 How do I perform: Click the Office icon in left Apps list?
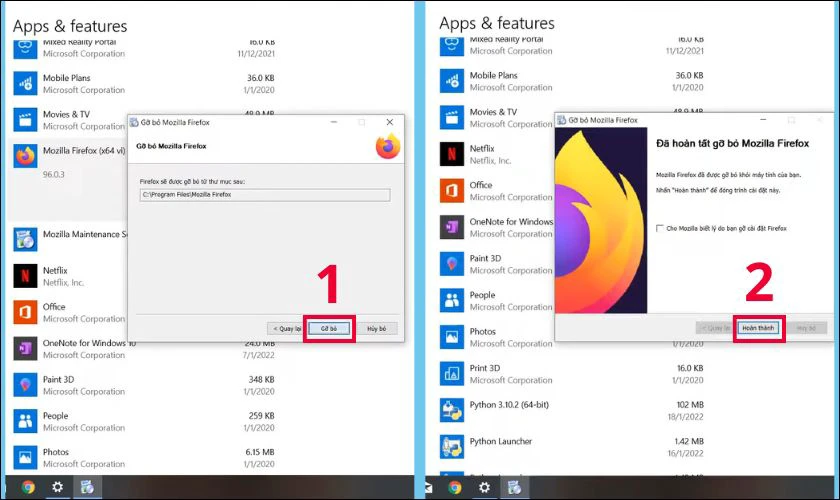25,312
